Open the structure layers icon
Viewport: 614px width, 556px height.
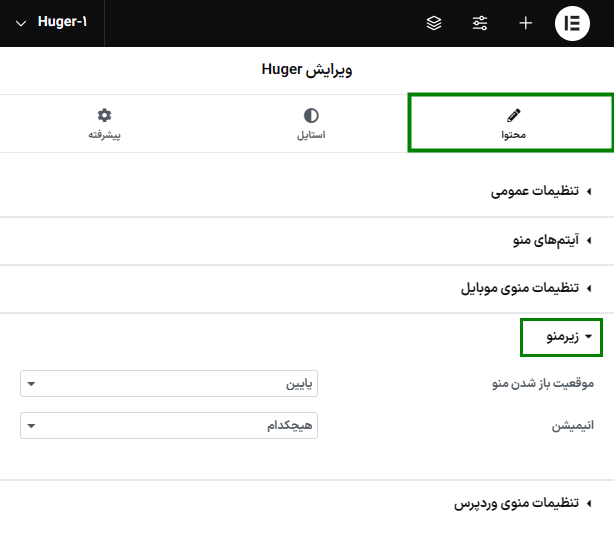click(434, 23)
